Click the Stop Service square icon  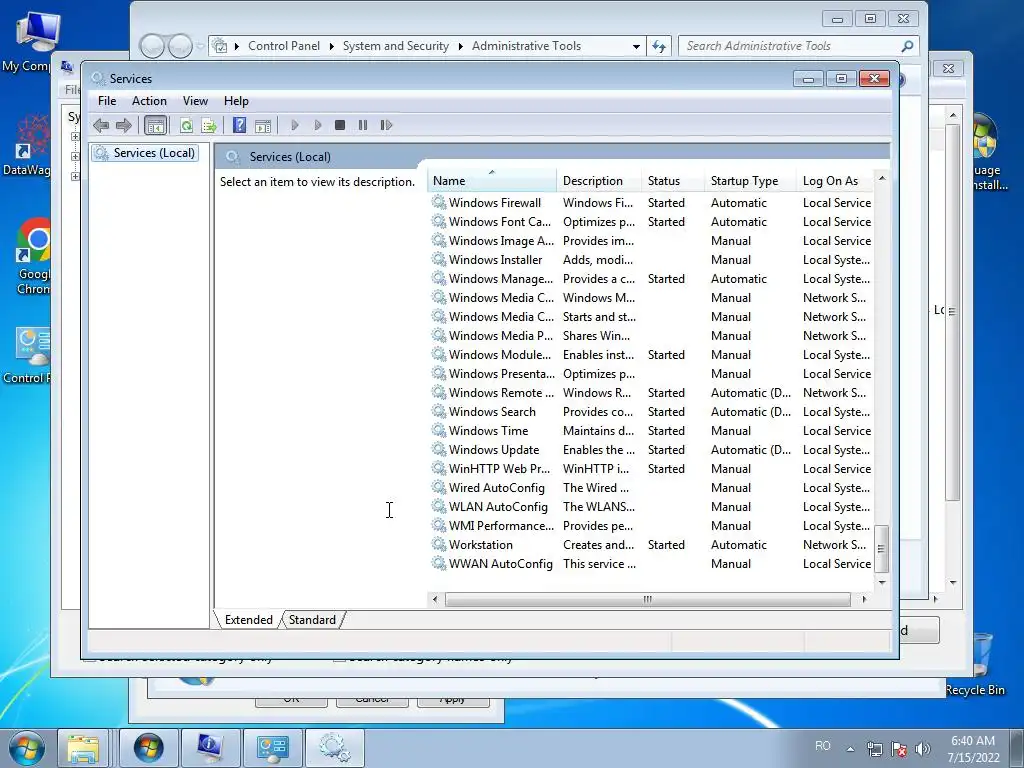point(340,125)
